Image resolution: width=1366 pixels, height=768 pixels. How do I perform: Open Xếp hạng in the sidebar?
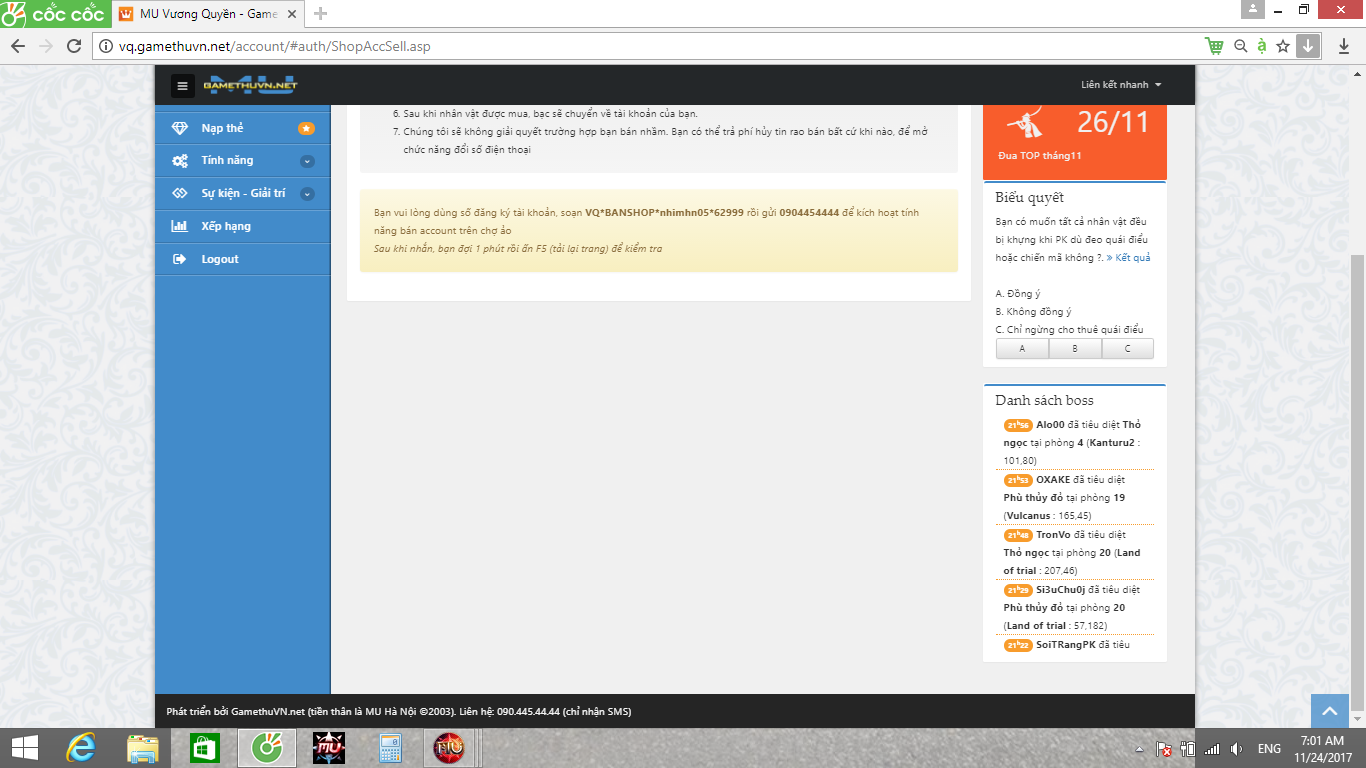[x=226, y=226]
